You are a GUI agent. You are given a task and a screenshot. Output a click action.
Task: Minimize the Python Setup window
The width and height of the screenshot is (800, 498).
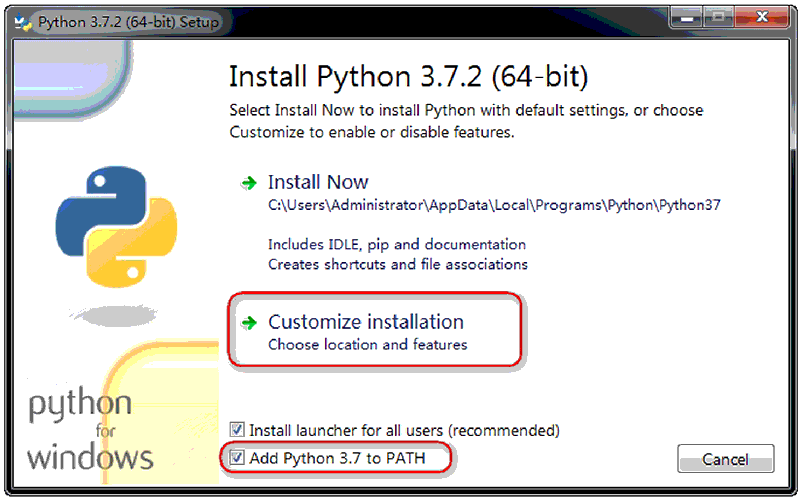687,17
